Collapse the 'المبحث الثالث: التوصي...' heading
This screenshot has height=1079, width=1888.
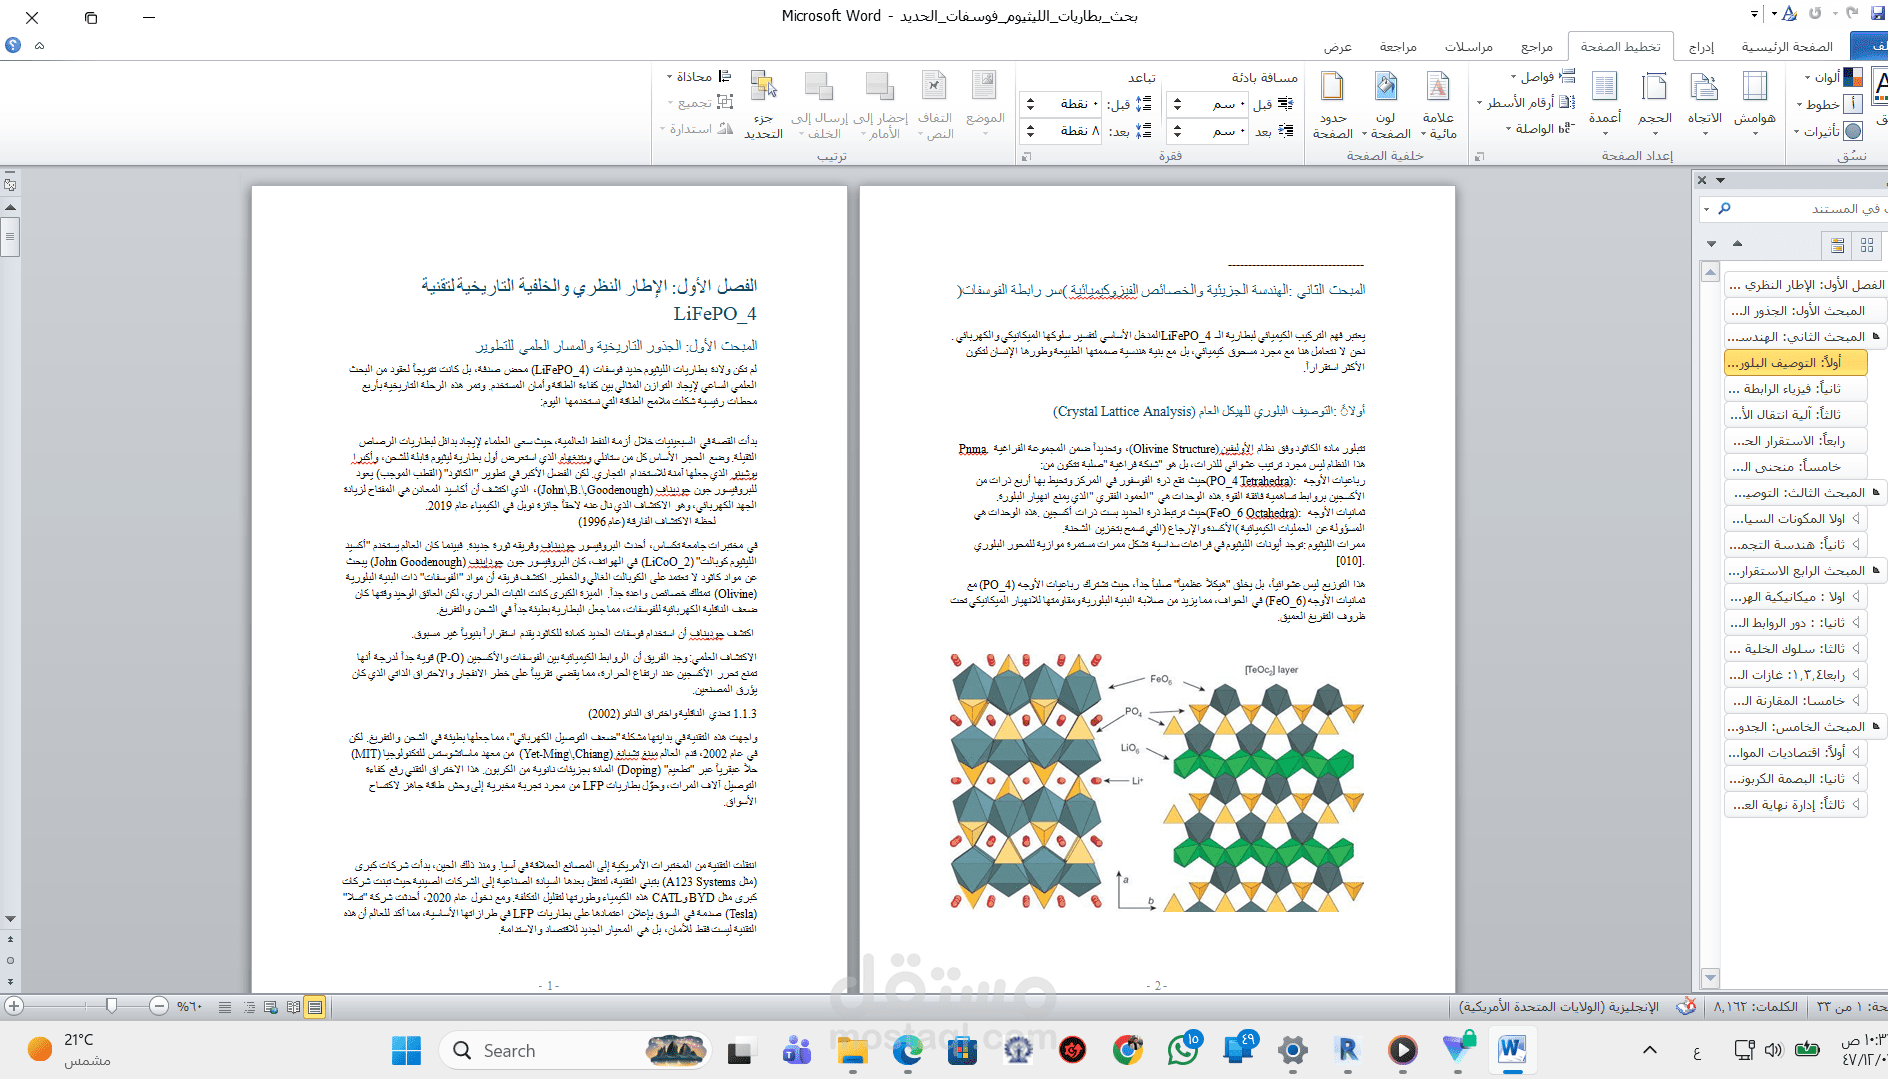click(x=1875, y=493)
